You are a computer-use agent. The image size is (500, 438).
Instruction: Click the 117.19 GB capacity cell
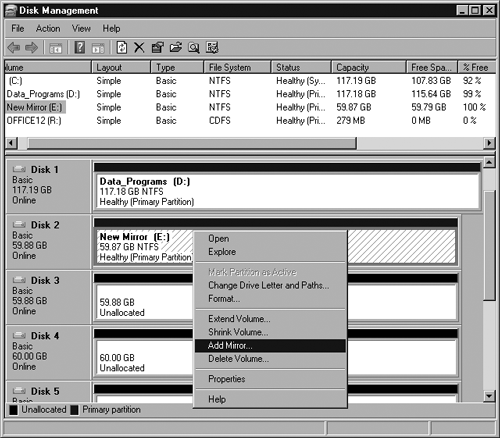point(356,81)
